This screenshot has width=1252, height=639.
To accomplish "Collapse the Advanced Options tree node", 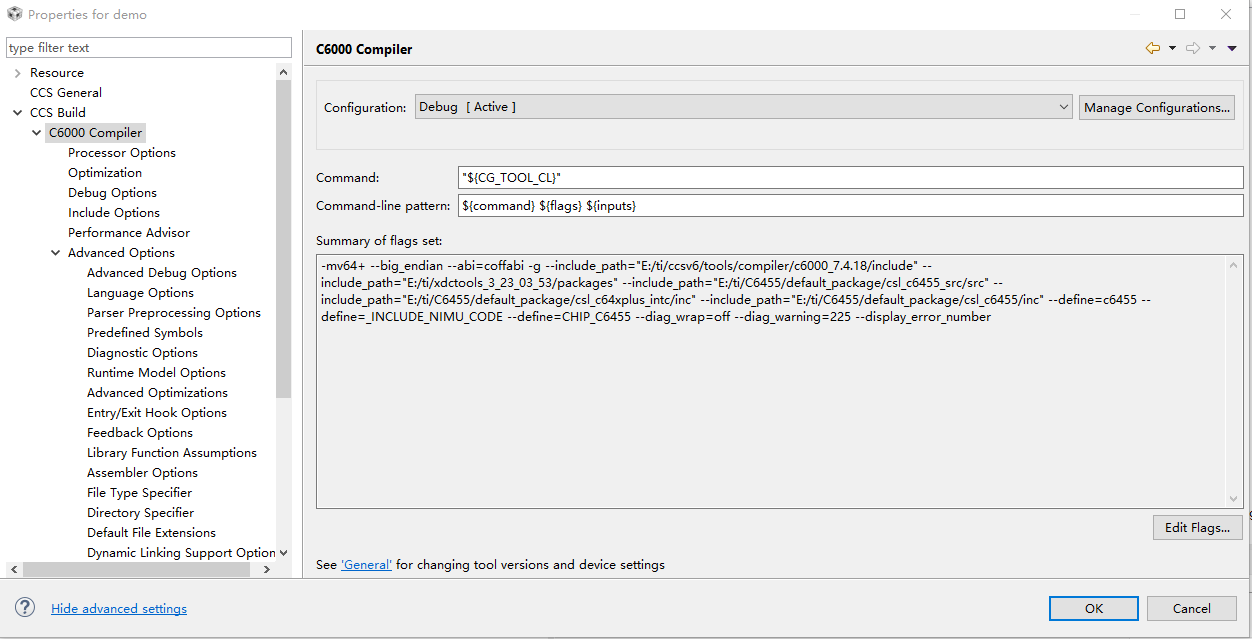I will tap(56, 253).
